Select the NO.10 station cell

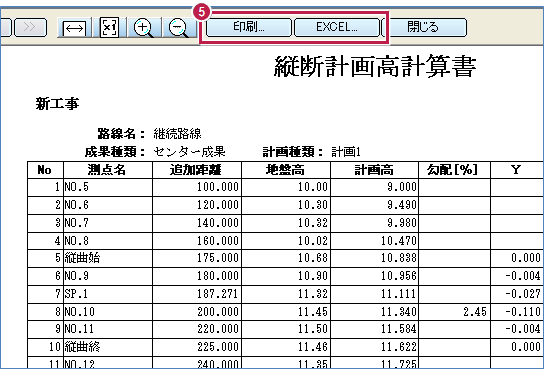click(x=108, y=312)
